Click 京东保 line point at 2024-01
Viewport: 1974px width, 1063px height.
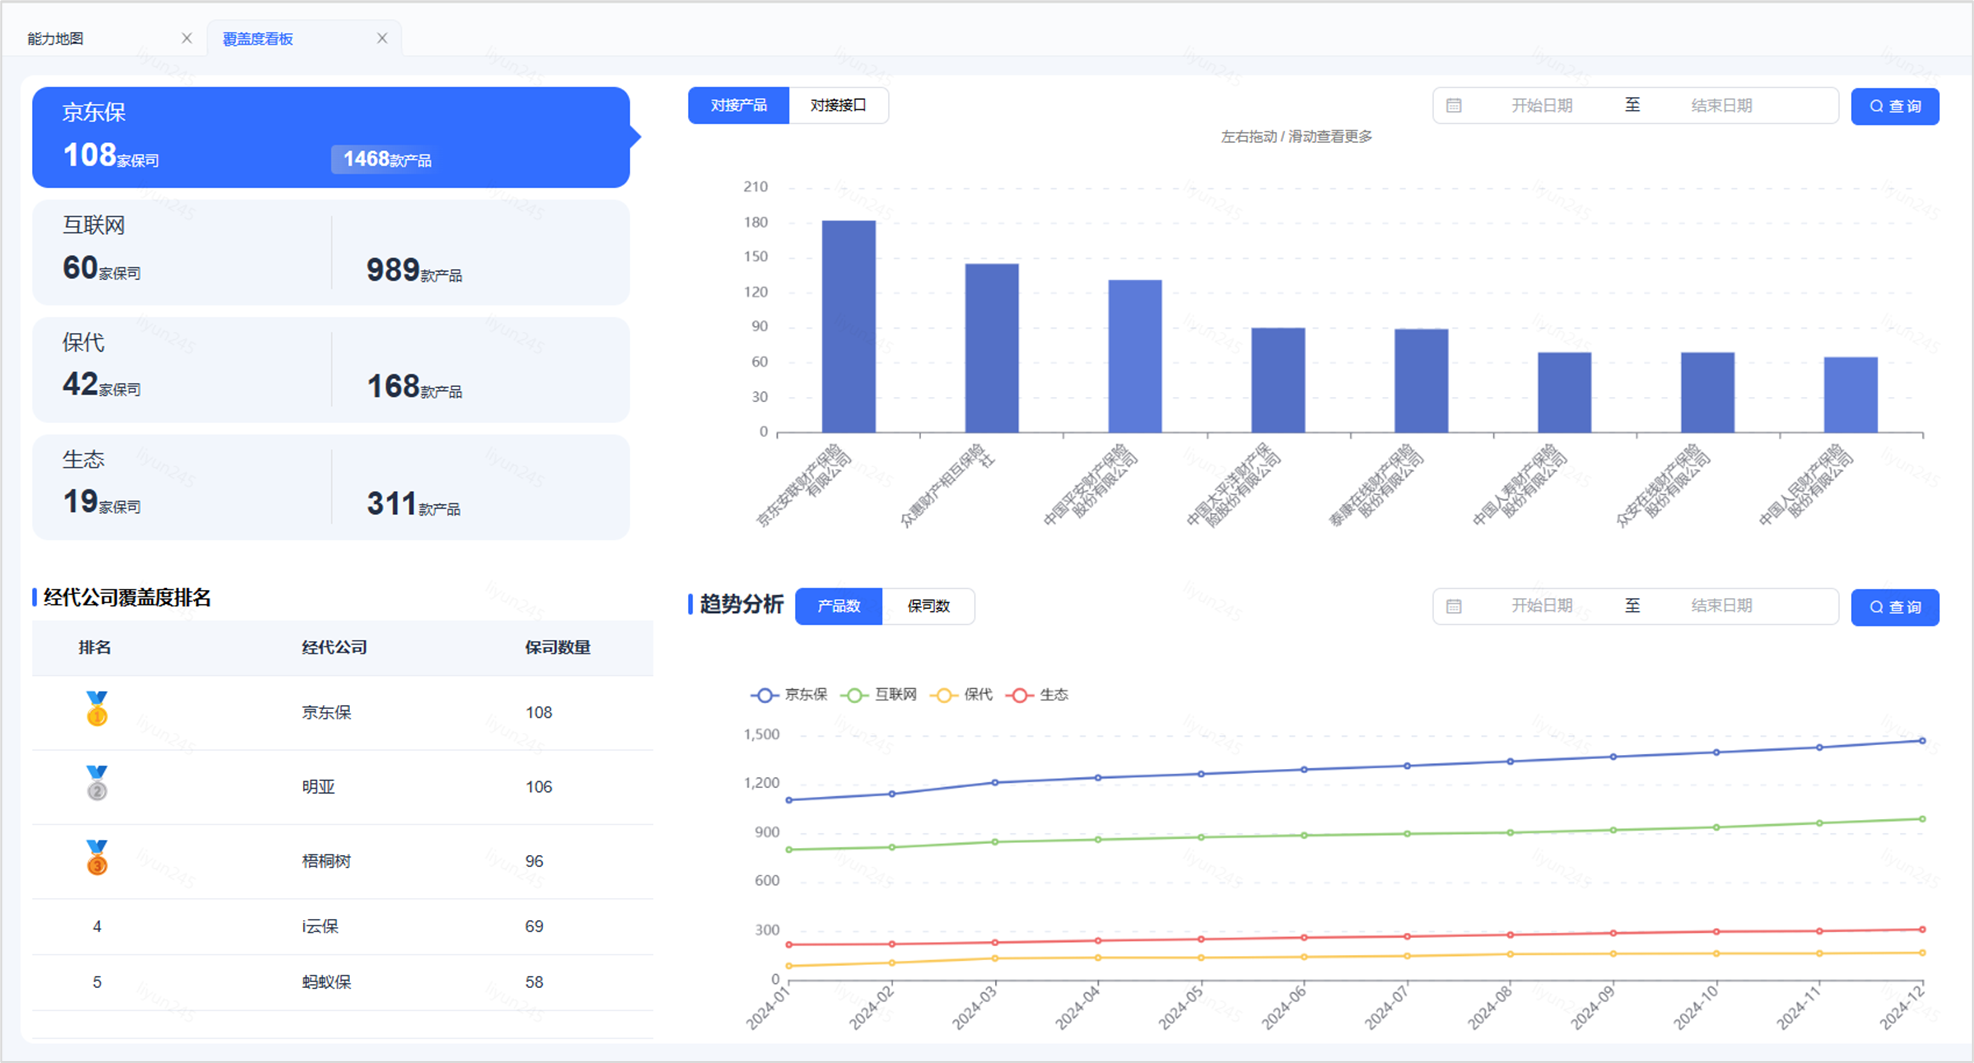point(789,800)
